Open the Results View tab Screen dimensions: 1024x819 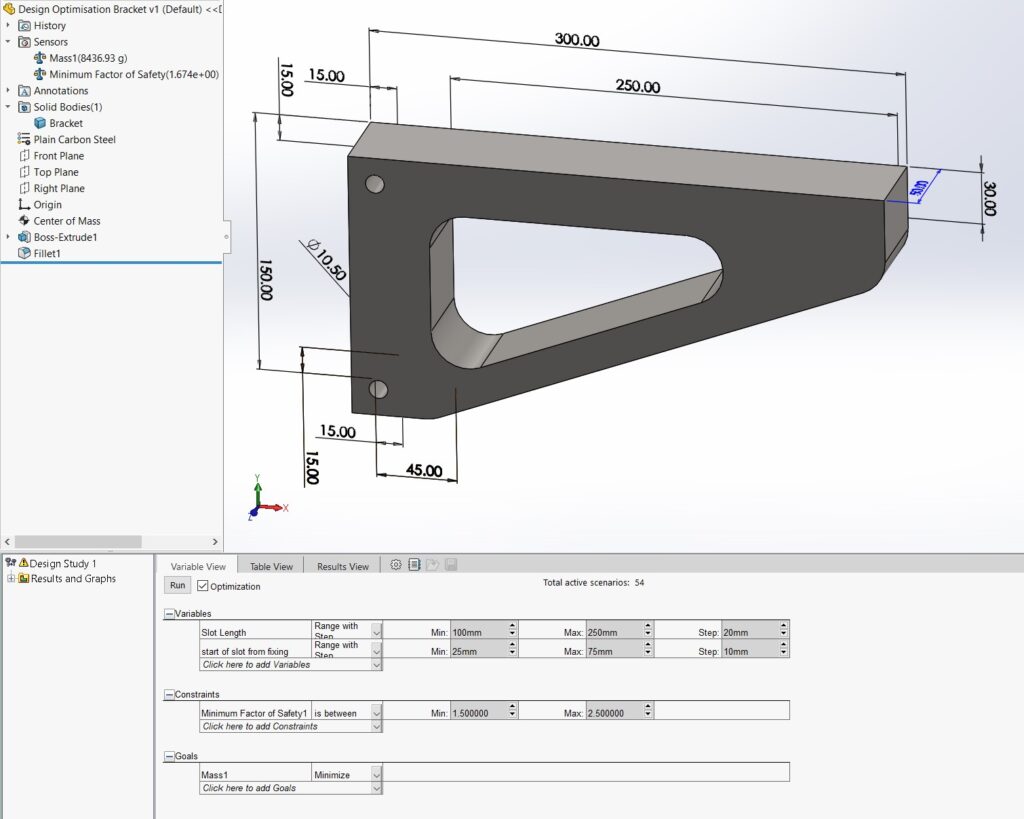click(x=343, y=566)
